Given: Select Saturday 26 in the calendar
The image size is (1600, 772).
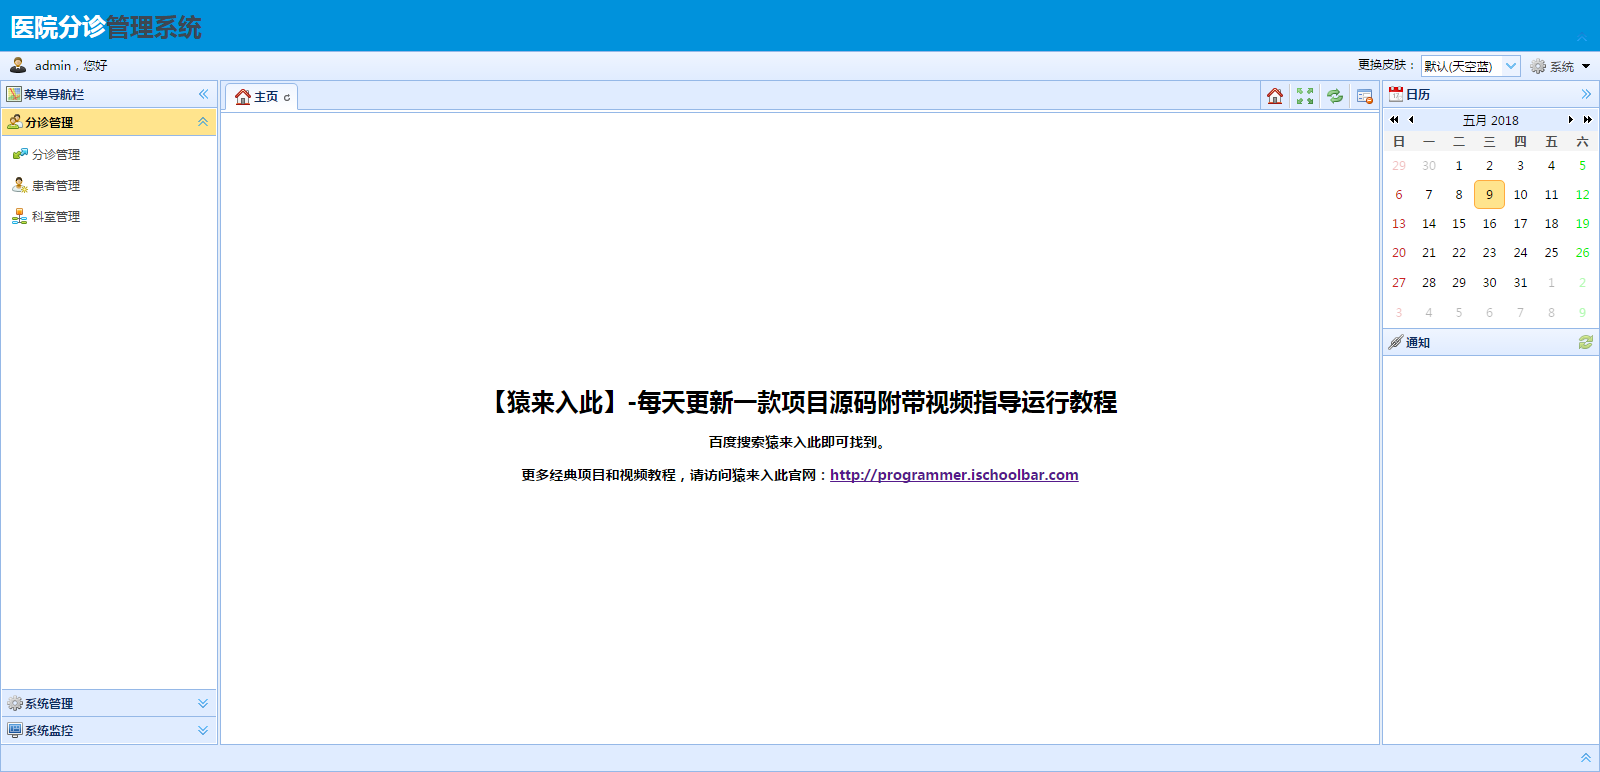Looking at the screenshot, I should click(x=1582, y=252).
